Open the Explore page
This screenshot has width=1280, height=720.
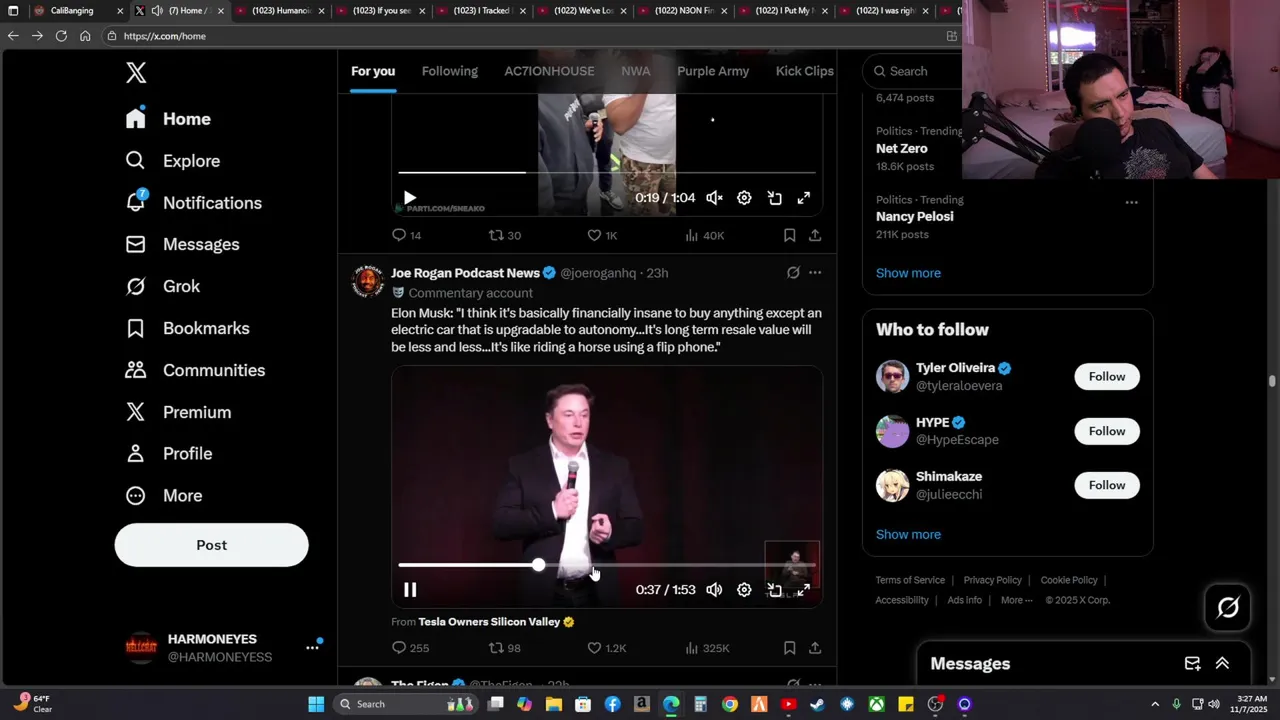pos(172,161)
